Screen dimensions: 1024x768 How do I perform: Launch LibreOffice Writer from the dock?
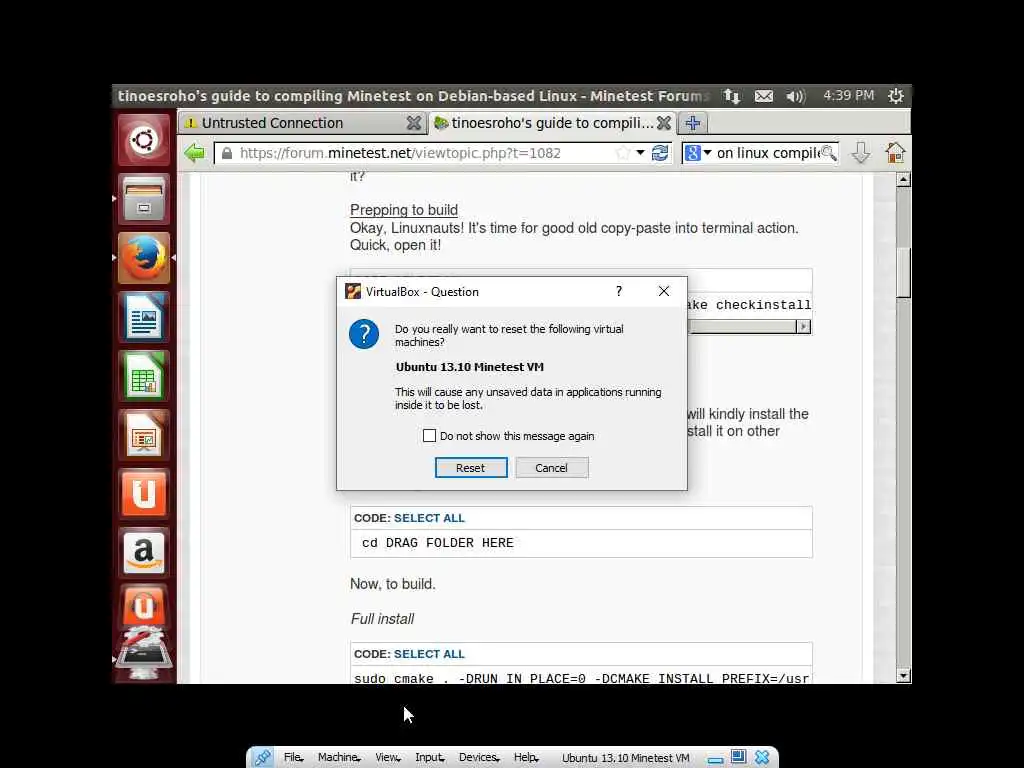point(144,317)
